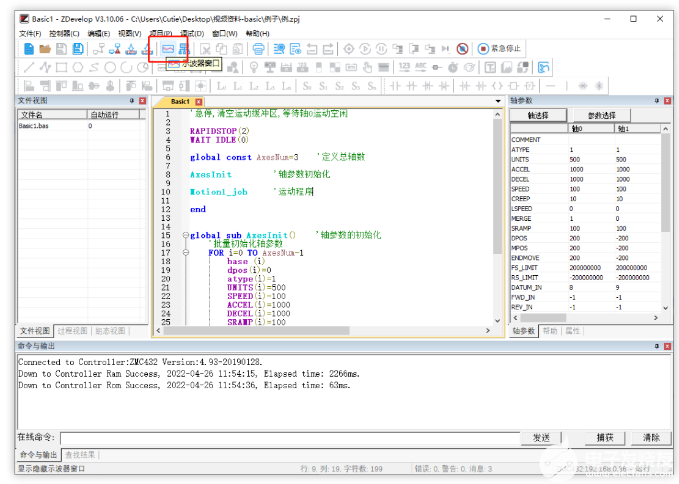The width and height of the screenshot is (679, 484).
Task: Collapse the AxesInit sub code fold
Action: tap(183, 235)
